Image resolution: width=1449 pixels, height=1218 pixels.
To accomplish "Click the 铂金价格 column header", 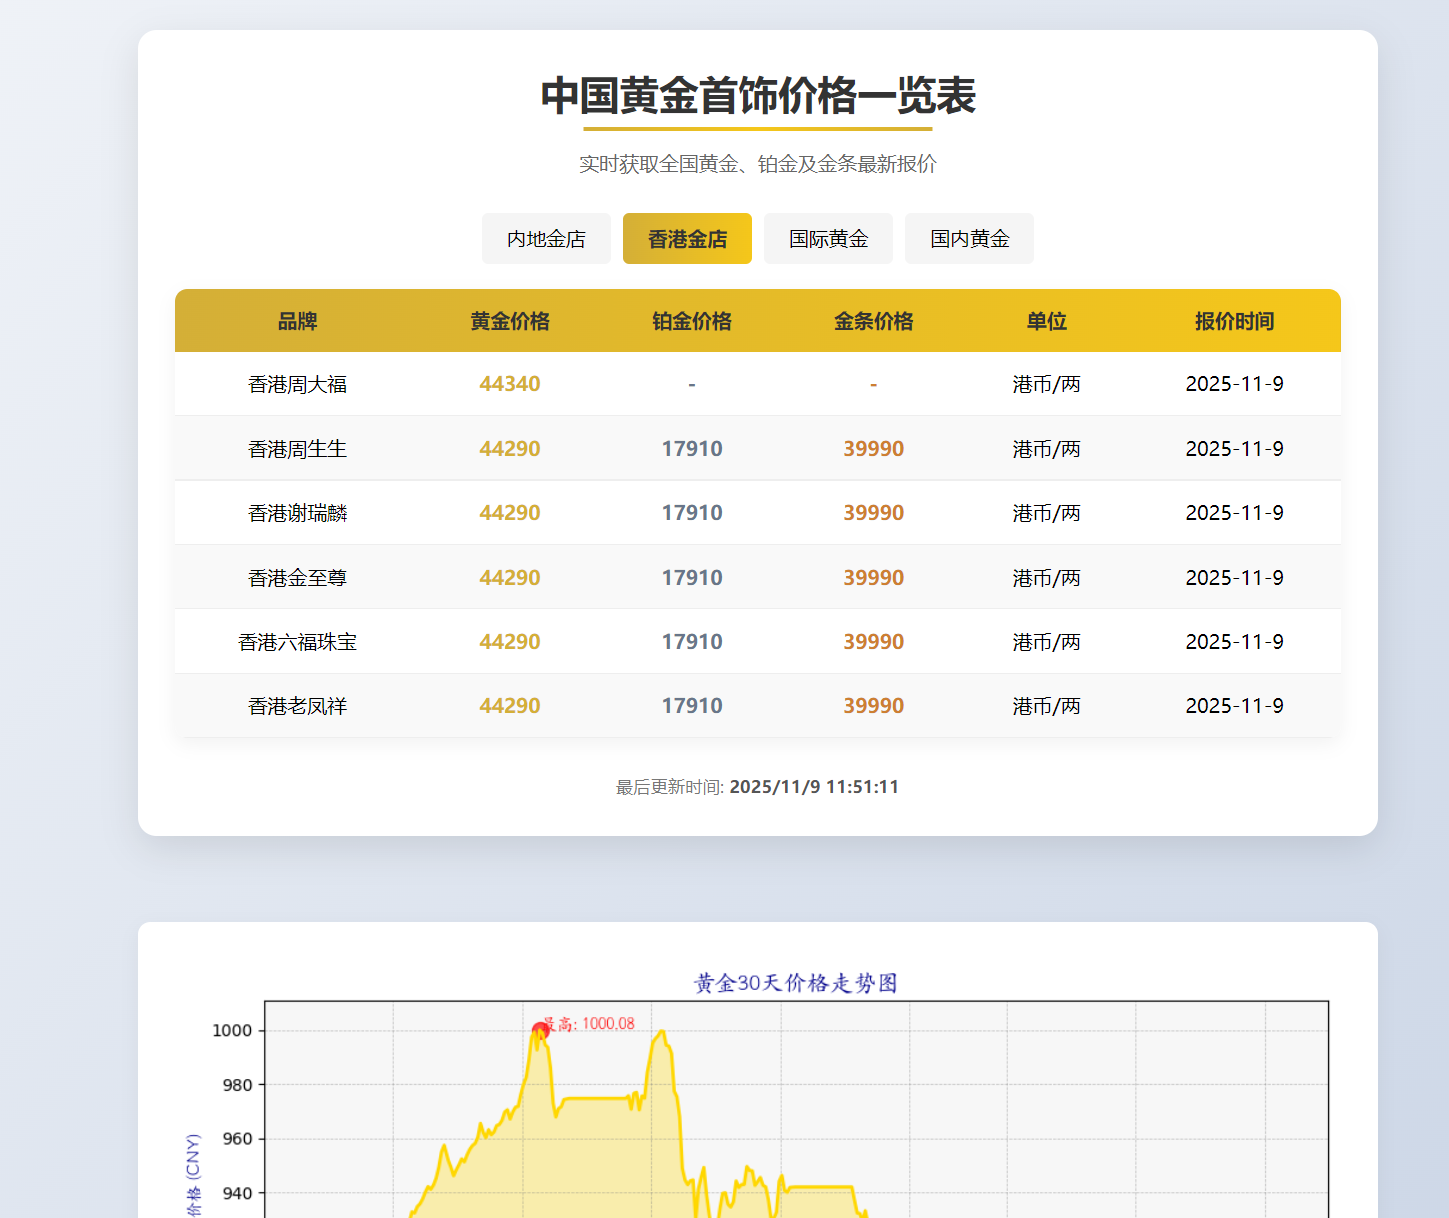I will pos(692,321).
